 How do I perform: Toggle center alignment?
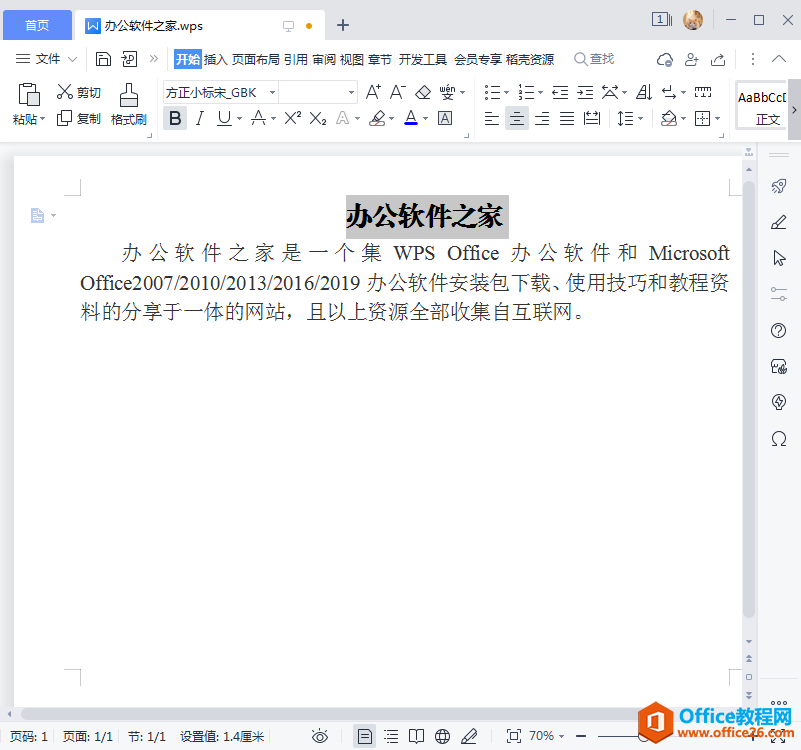(x=516, y=119)
